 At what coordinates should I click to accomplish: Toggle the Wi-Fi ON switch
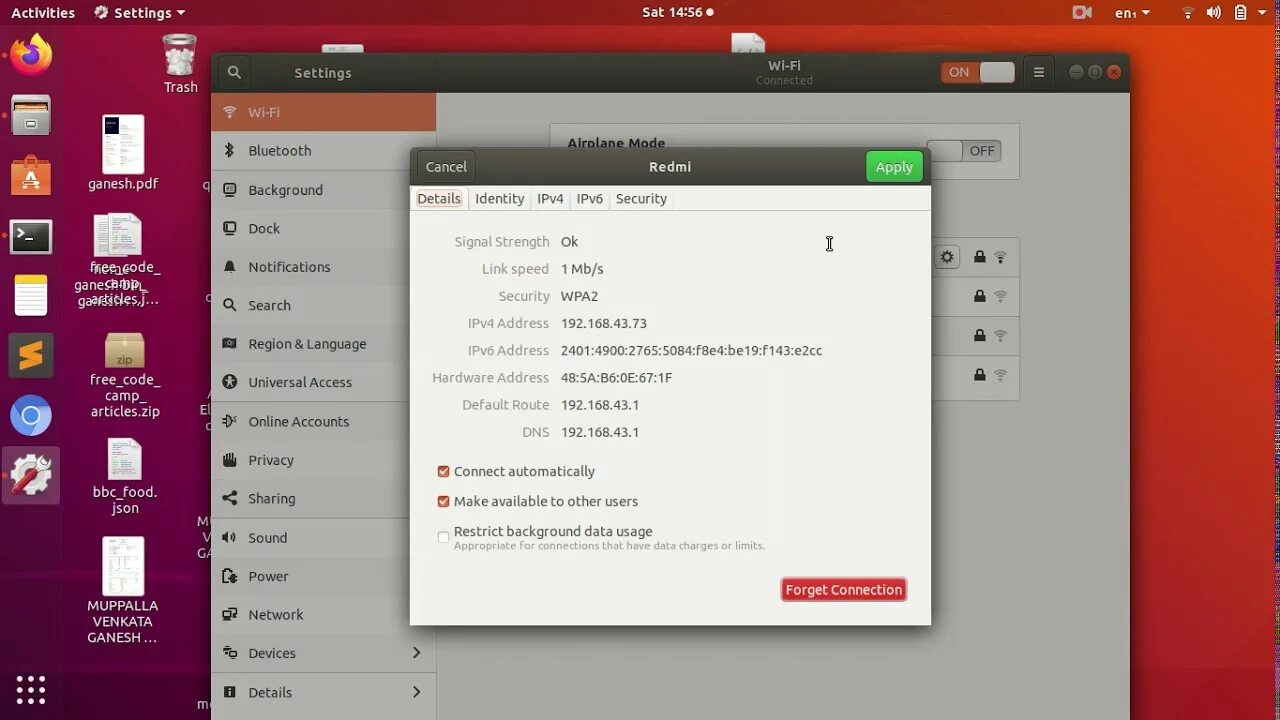[978, 72]
